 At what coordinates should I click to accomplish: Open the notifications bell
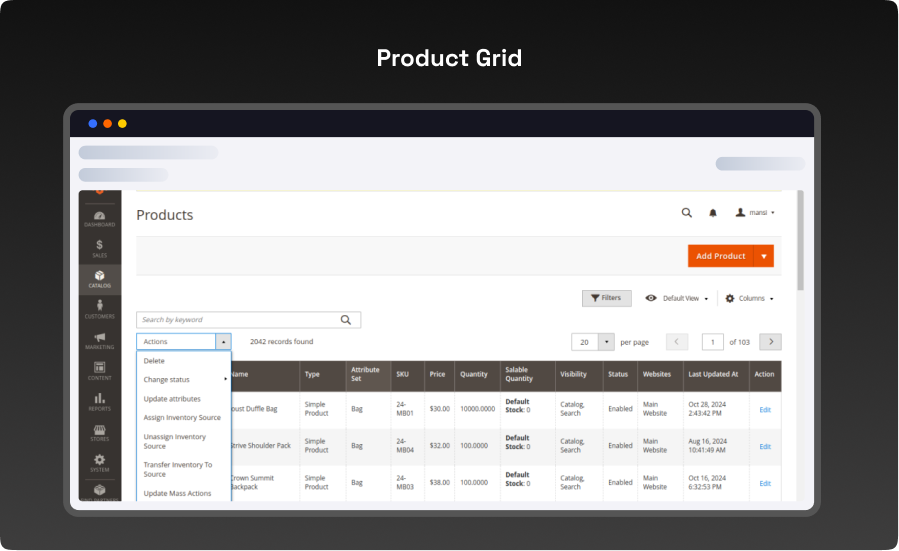[x=713, y=213]
